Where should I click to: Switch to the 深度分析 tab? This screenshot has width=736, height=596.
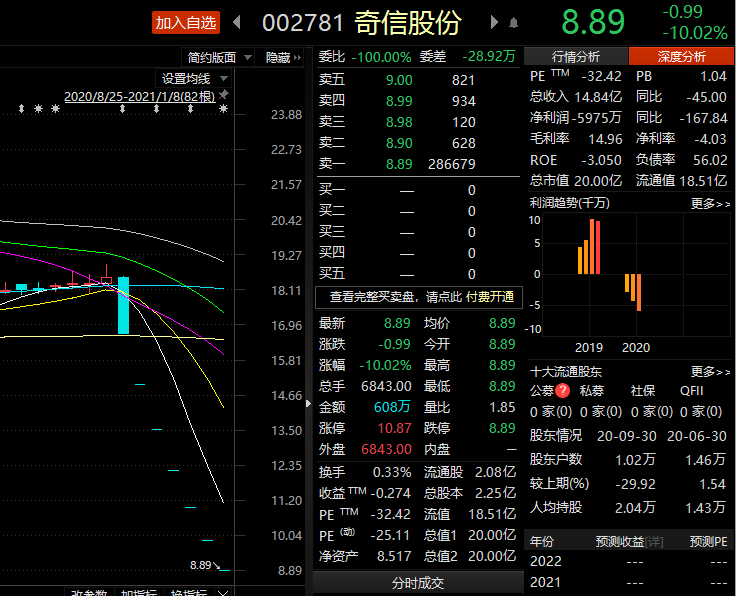click(x=681, y=57)
